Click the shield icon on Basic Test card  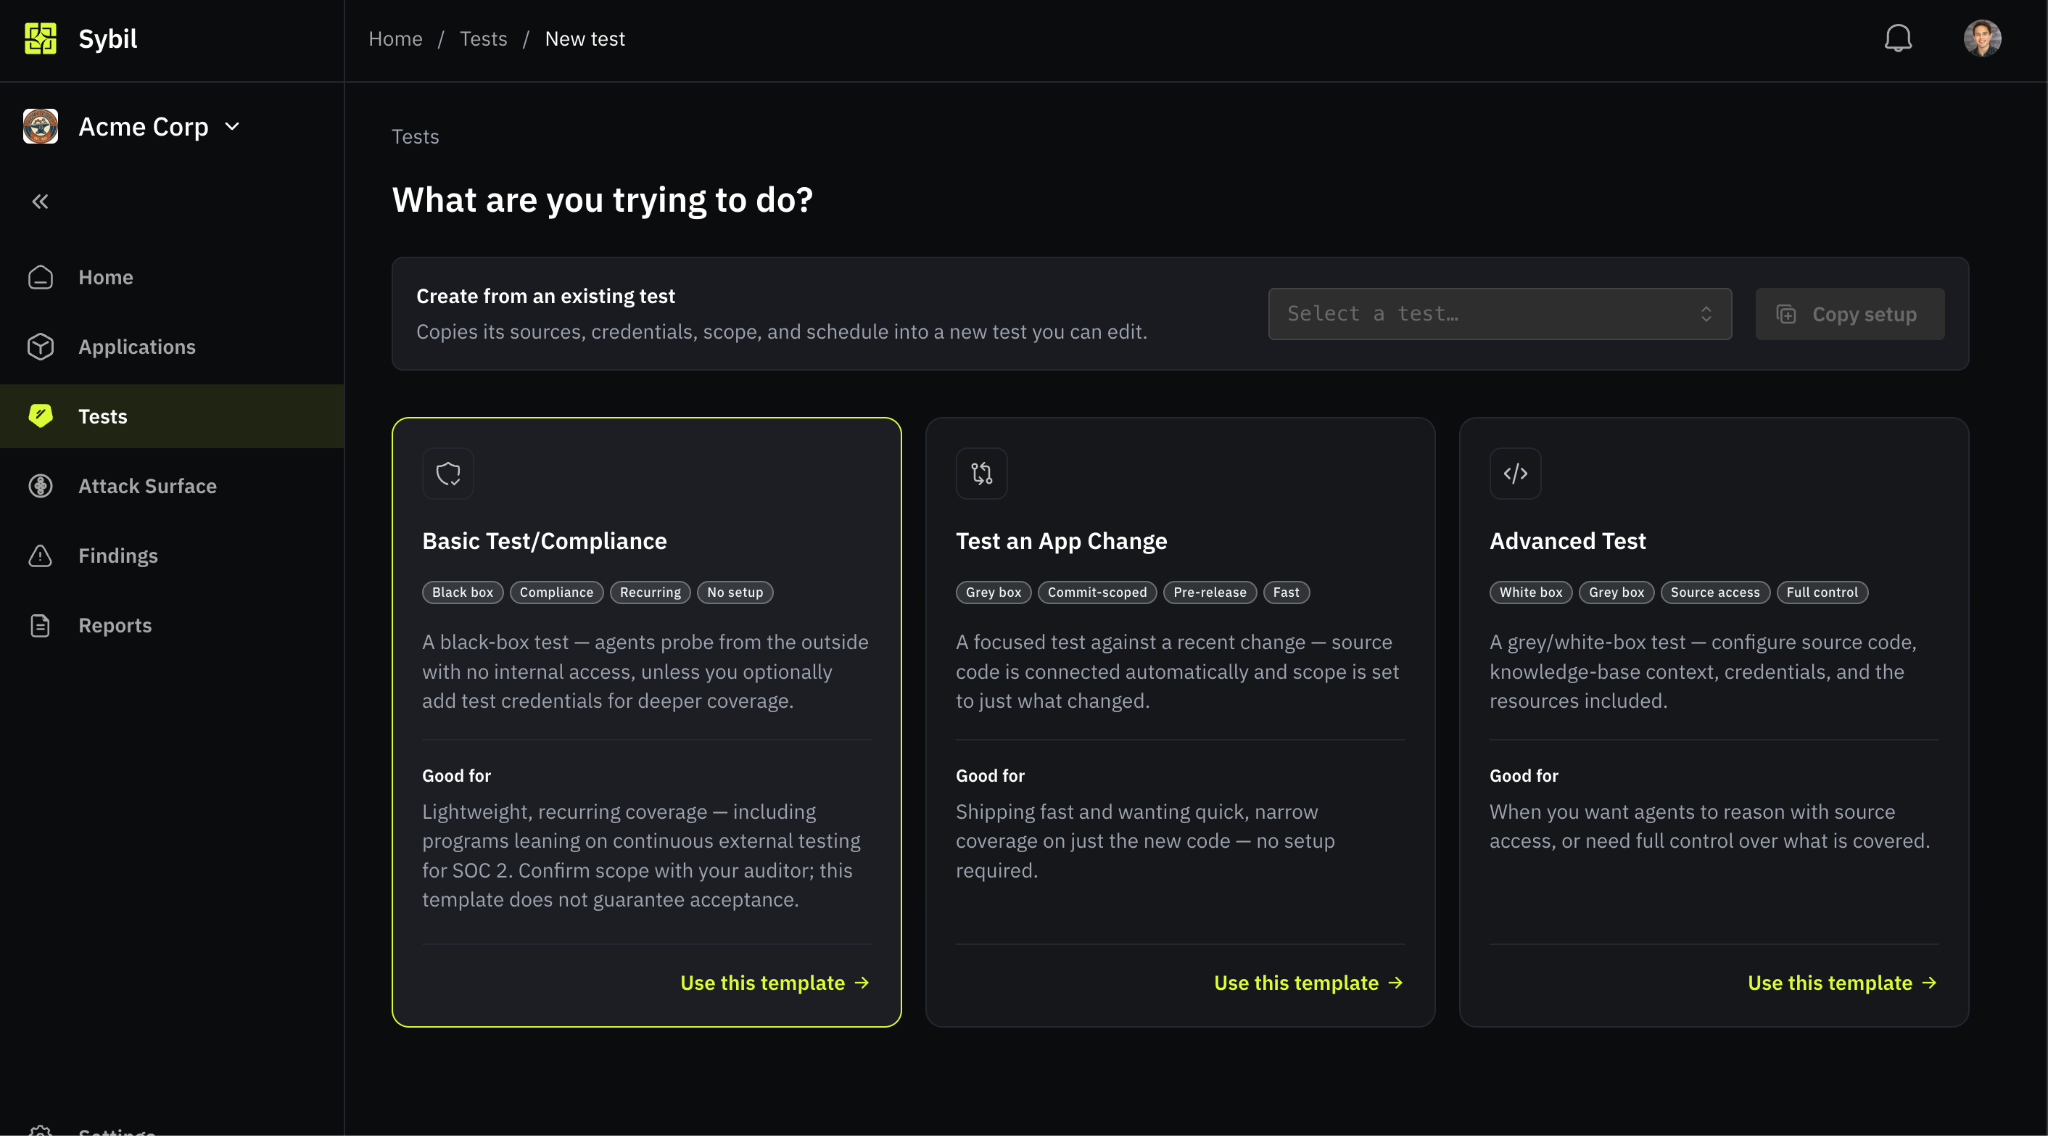point(448,473)
